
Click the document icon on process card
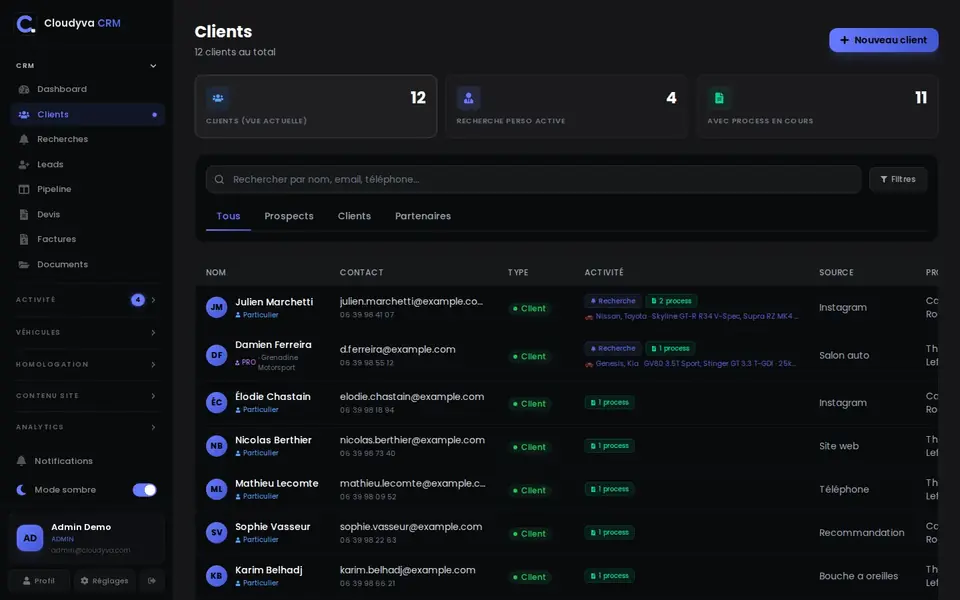(719, 98)
